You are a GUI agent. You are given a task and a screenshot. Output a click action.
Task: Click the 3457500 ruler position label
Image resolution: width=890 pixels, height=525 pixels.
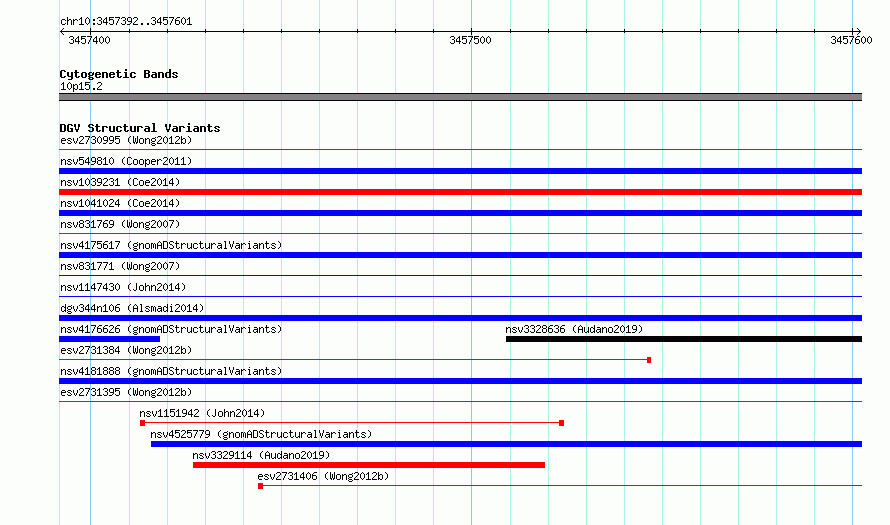click(470, 40)
